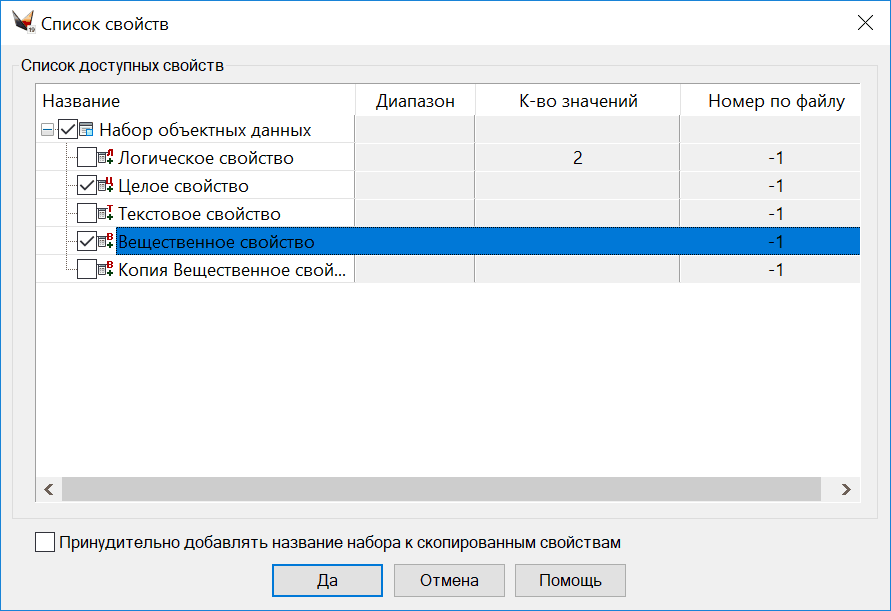Enable forced set name adding checkbox
The image size is (891, 611).
coord(45,543)
